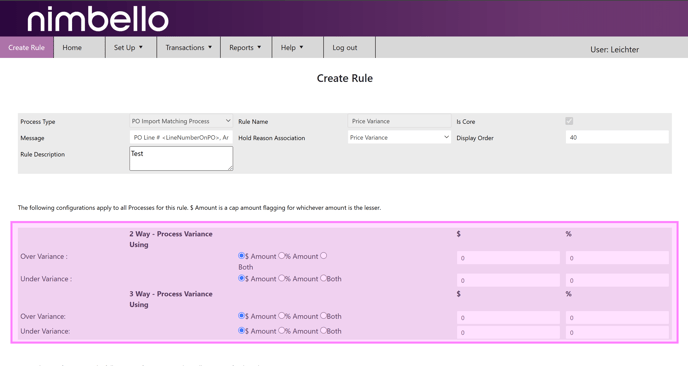Select Both for 3 Way Over Variance
Image resolution: width=688 pixels, height=366 pixels.
323,316
